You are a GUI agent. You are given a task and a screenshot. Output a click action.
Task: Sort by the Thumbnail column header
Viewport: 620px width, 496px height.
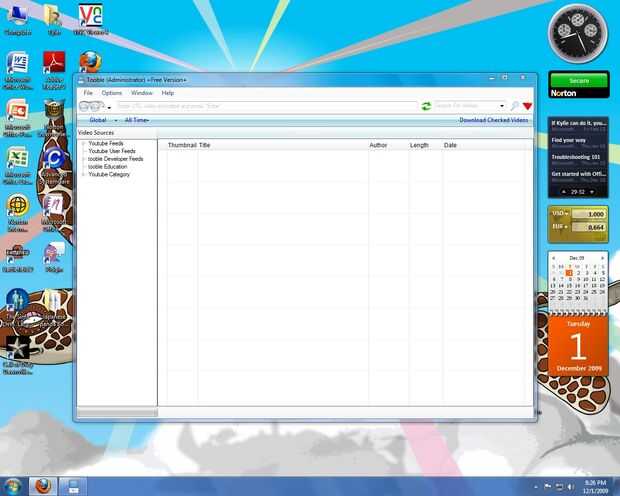(x=182, y=145)
